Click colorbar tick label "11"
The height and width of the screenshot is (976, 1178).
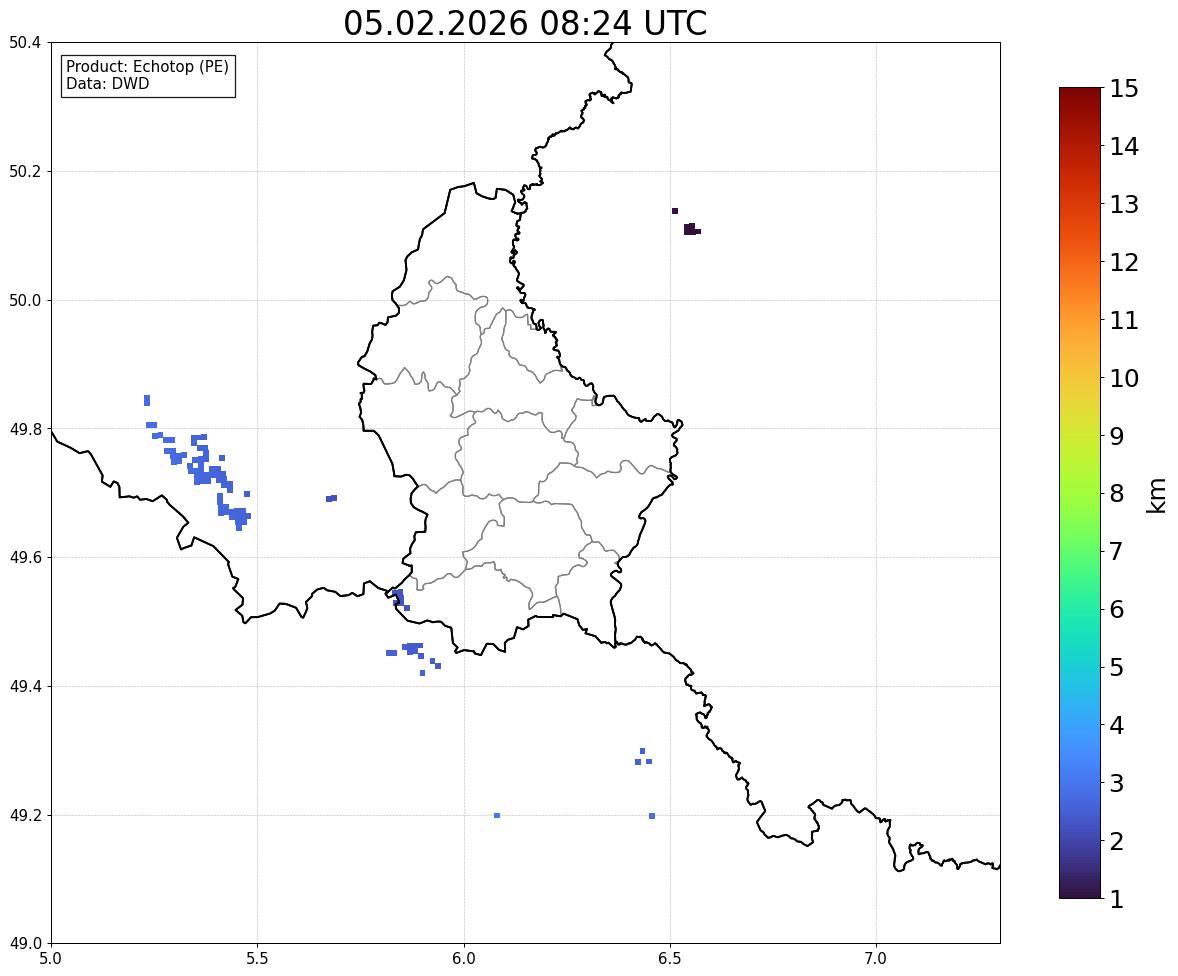tap(1124, 320)
